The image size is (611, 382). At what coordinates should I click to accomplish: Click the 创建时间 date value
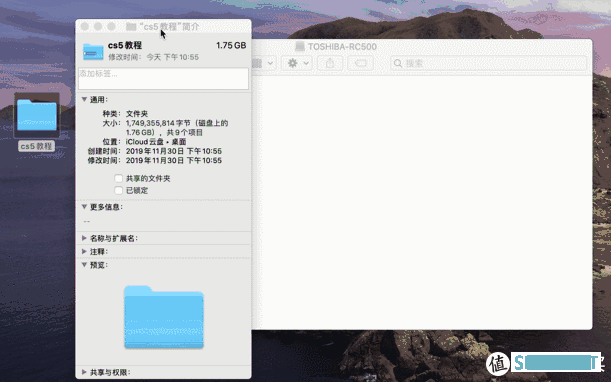tap(174, 151)
